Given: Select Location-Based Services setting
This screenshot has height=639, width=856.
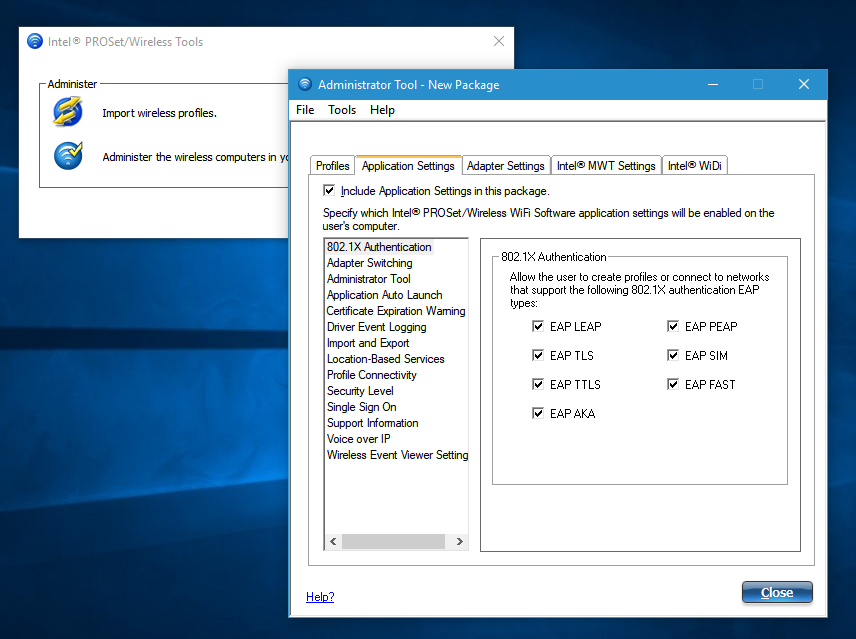Looking at the screenshot, I should pos(385,359).
